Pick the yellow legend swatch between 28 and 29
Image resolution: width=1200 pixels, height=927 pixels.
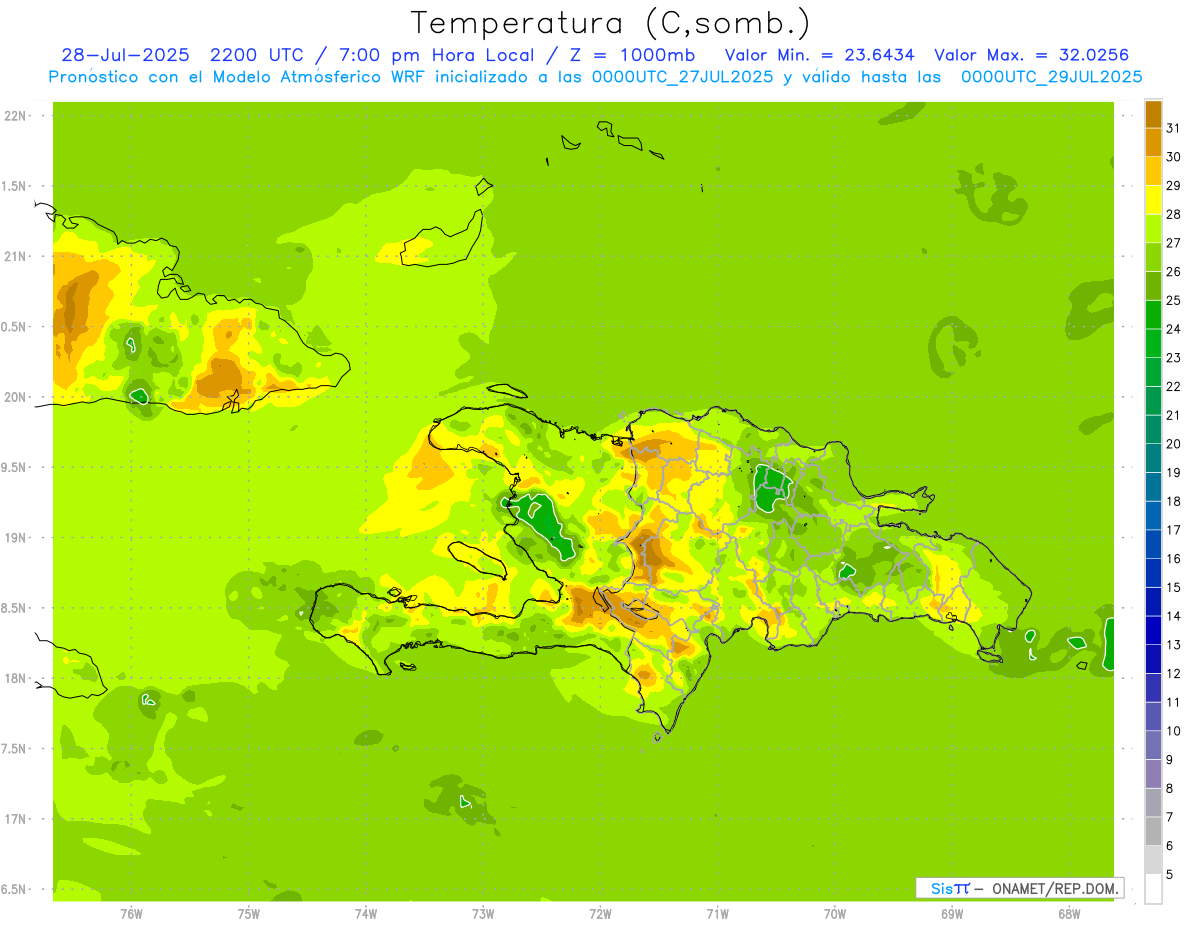coord(1153,200)
